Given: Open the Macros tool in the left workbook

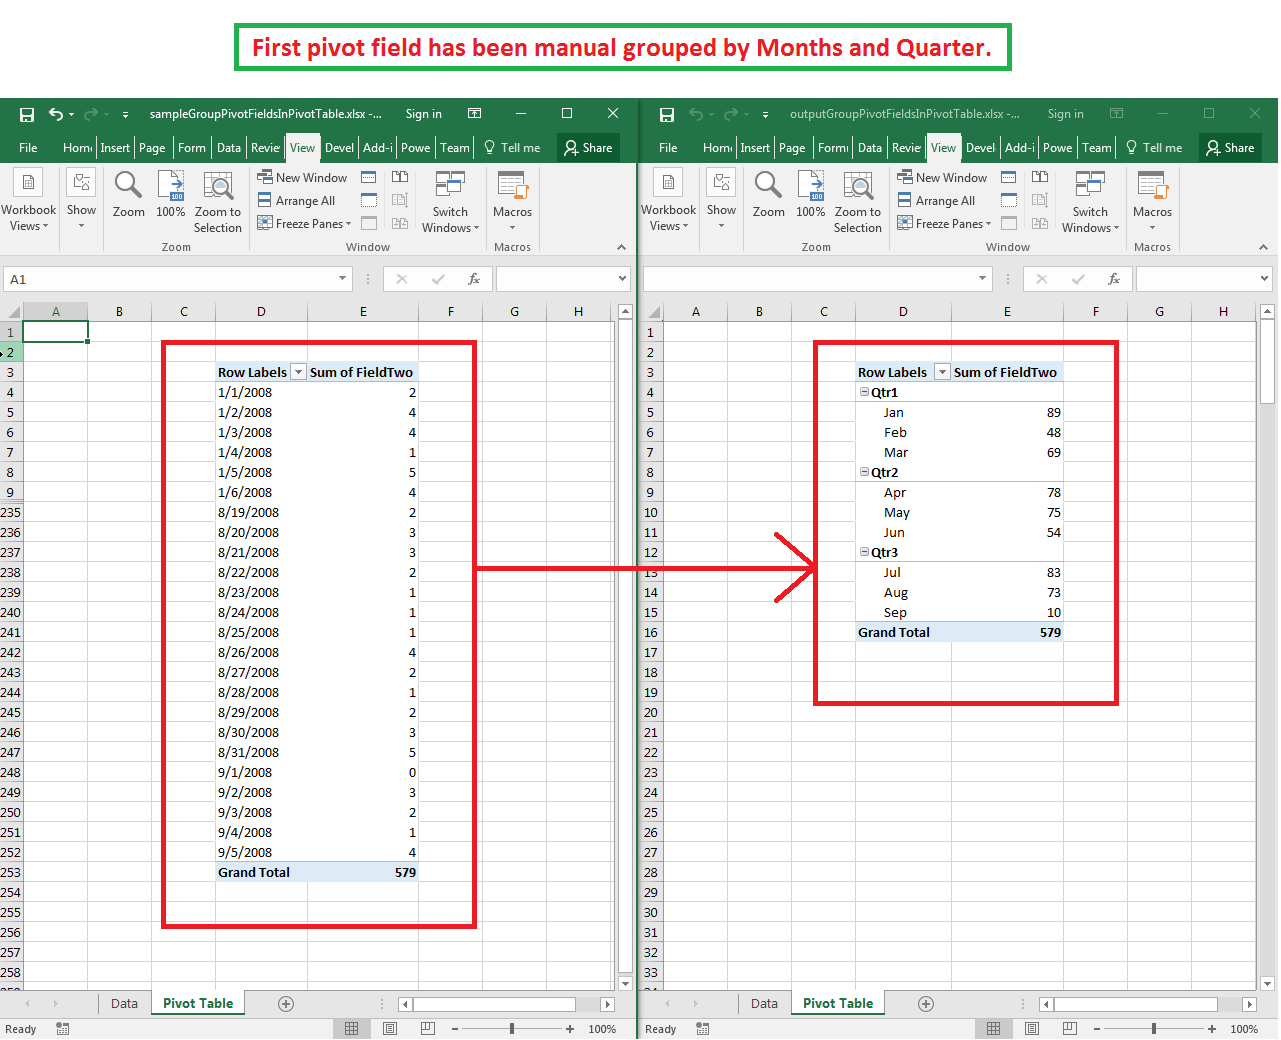Looking at the screenshot, I should pos(512,200).
